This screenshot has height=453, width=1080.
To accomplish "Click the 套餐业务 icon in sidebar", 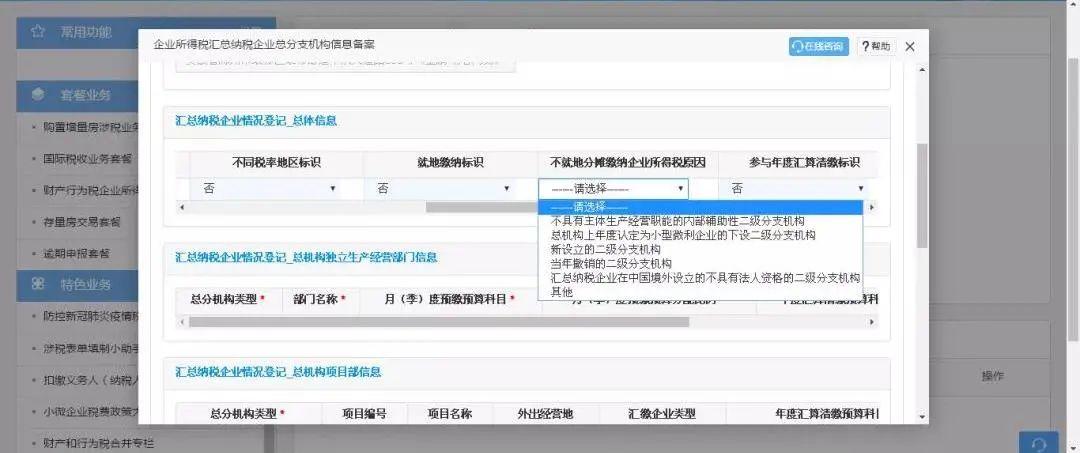I will (39, 94).
